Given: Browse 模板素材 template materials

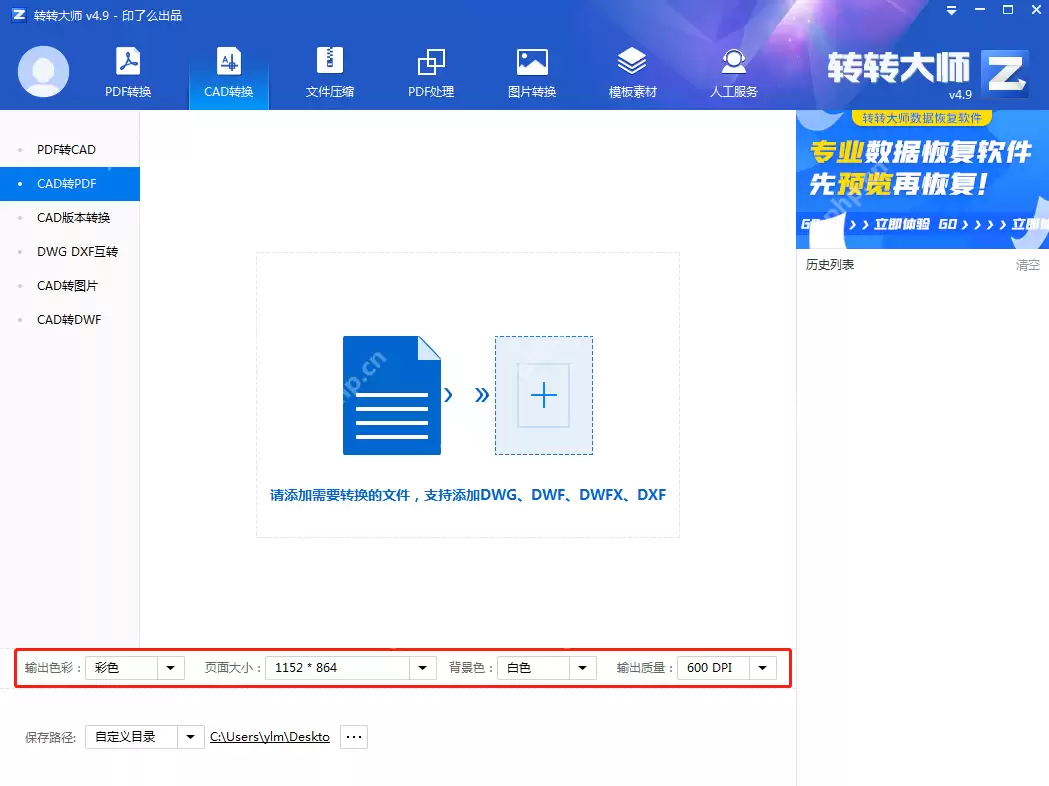Looking at the screenshot, I should 632,71.
